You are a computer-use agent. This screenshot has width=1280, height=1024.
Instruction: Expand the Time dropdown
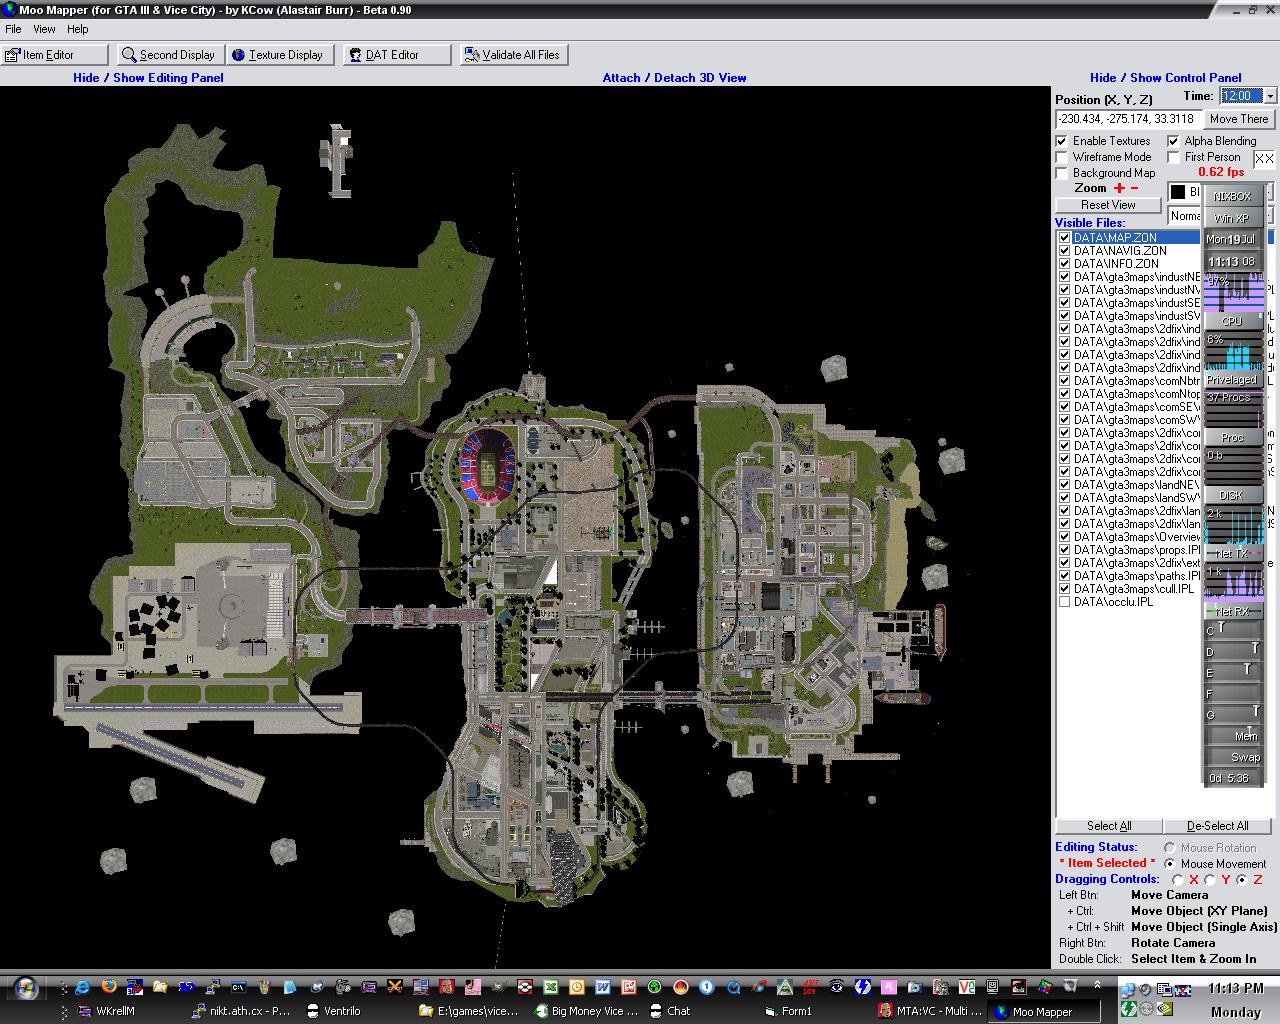point(1270,96)
